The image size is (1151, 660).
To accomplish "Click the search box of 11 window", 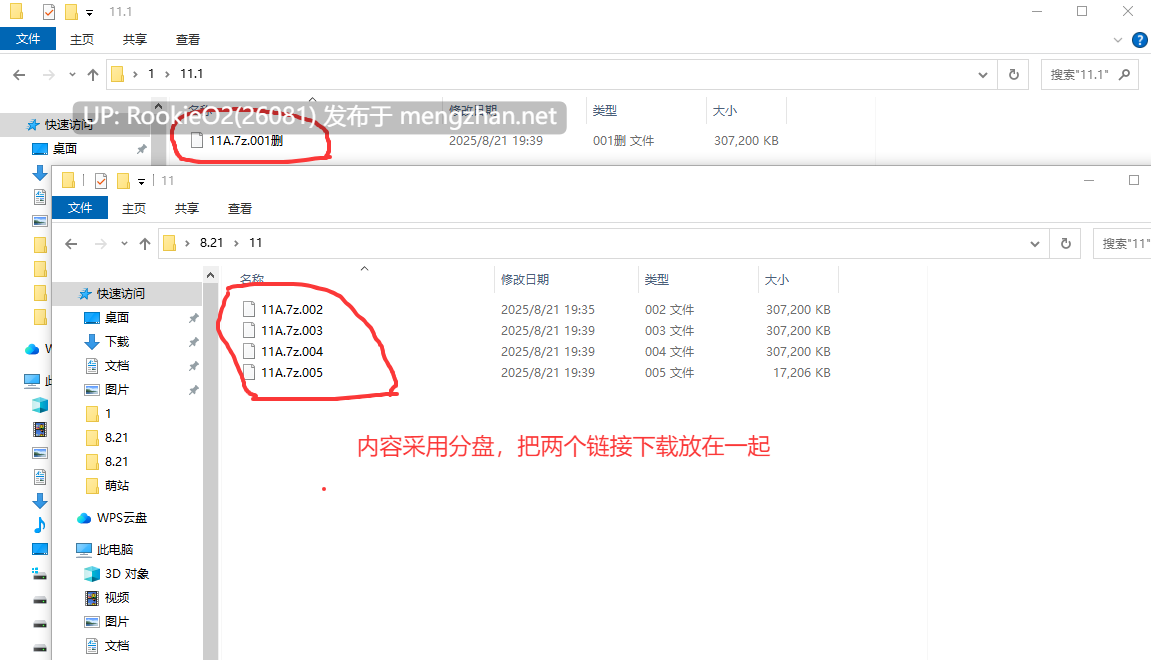I will point(1122,244).
